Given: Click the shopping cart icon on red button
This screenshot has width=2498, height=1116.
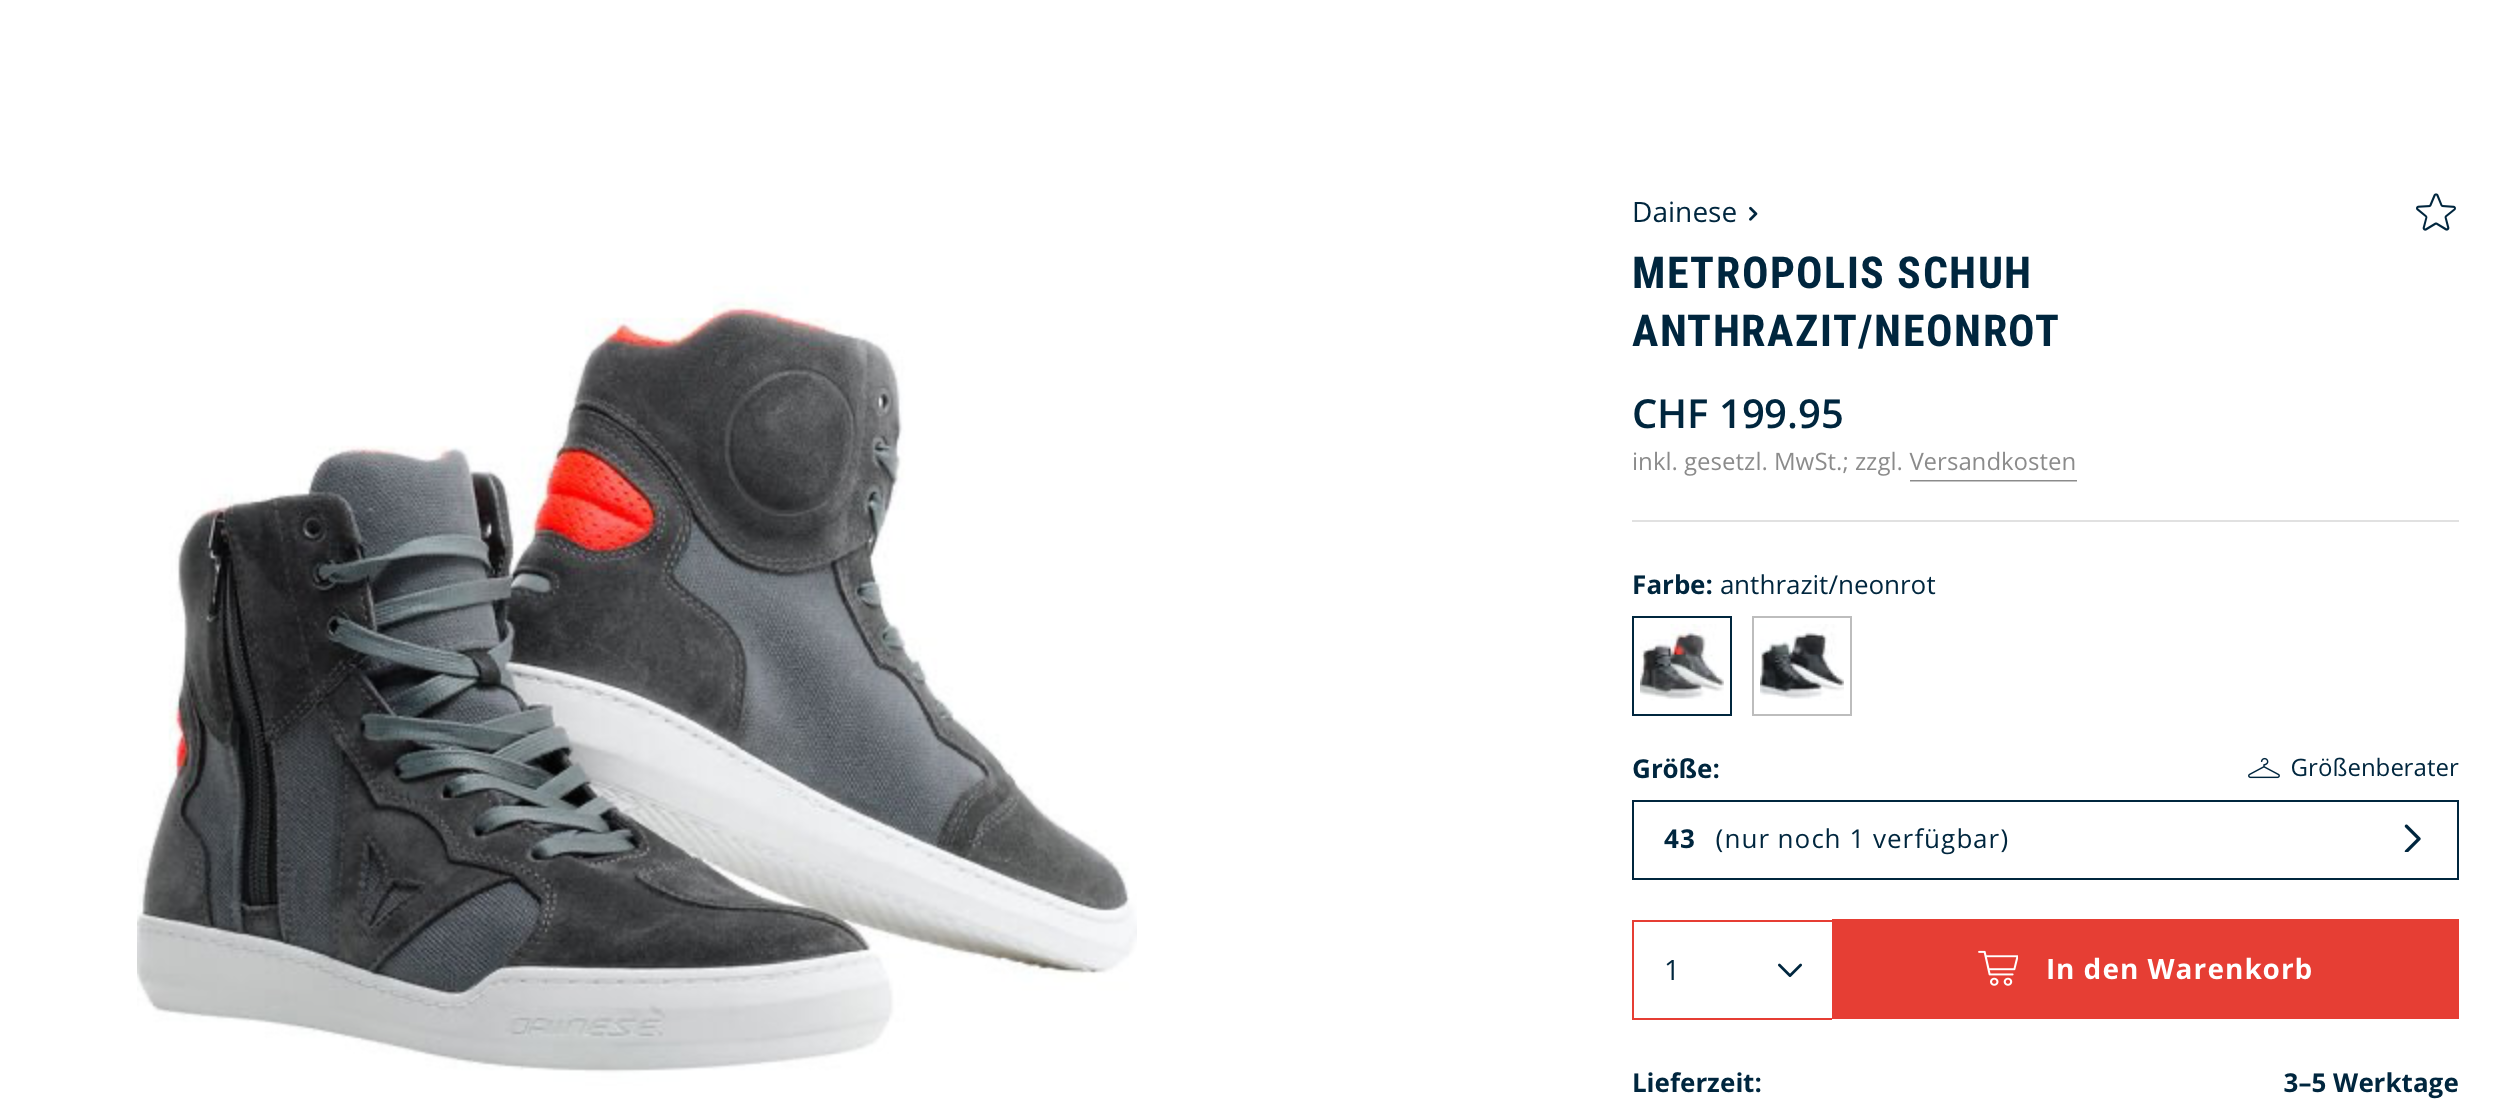Looking at the screenshot, I should coord(1998,968).
